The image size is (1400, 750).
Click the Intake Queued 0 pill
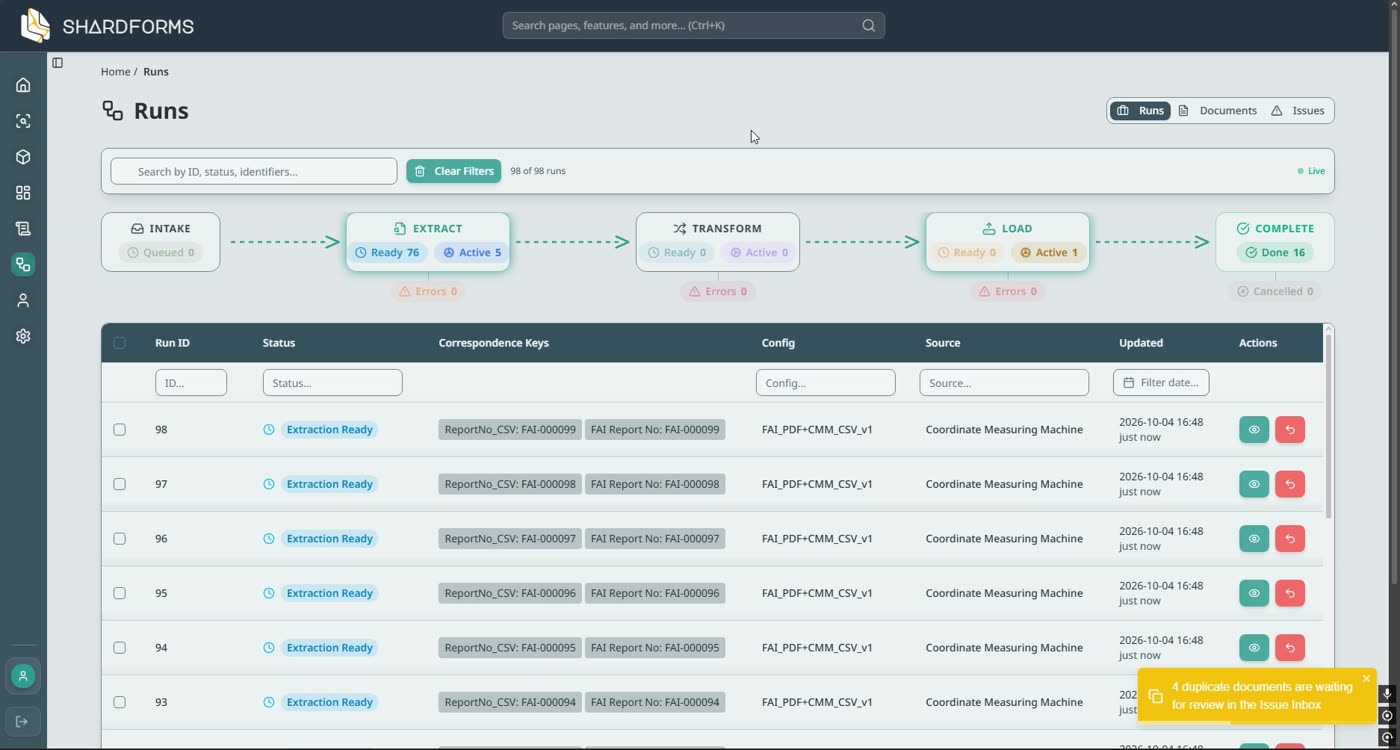click(160, 253)
